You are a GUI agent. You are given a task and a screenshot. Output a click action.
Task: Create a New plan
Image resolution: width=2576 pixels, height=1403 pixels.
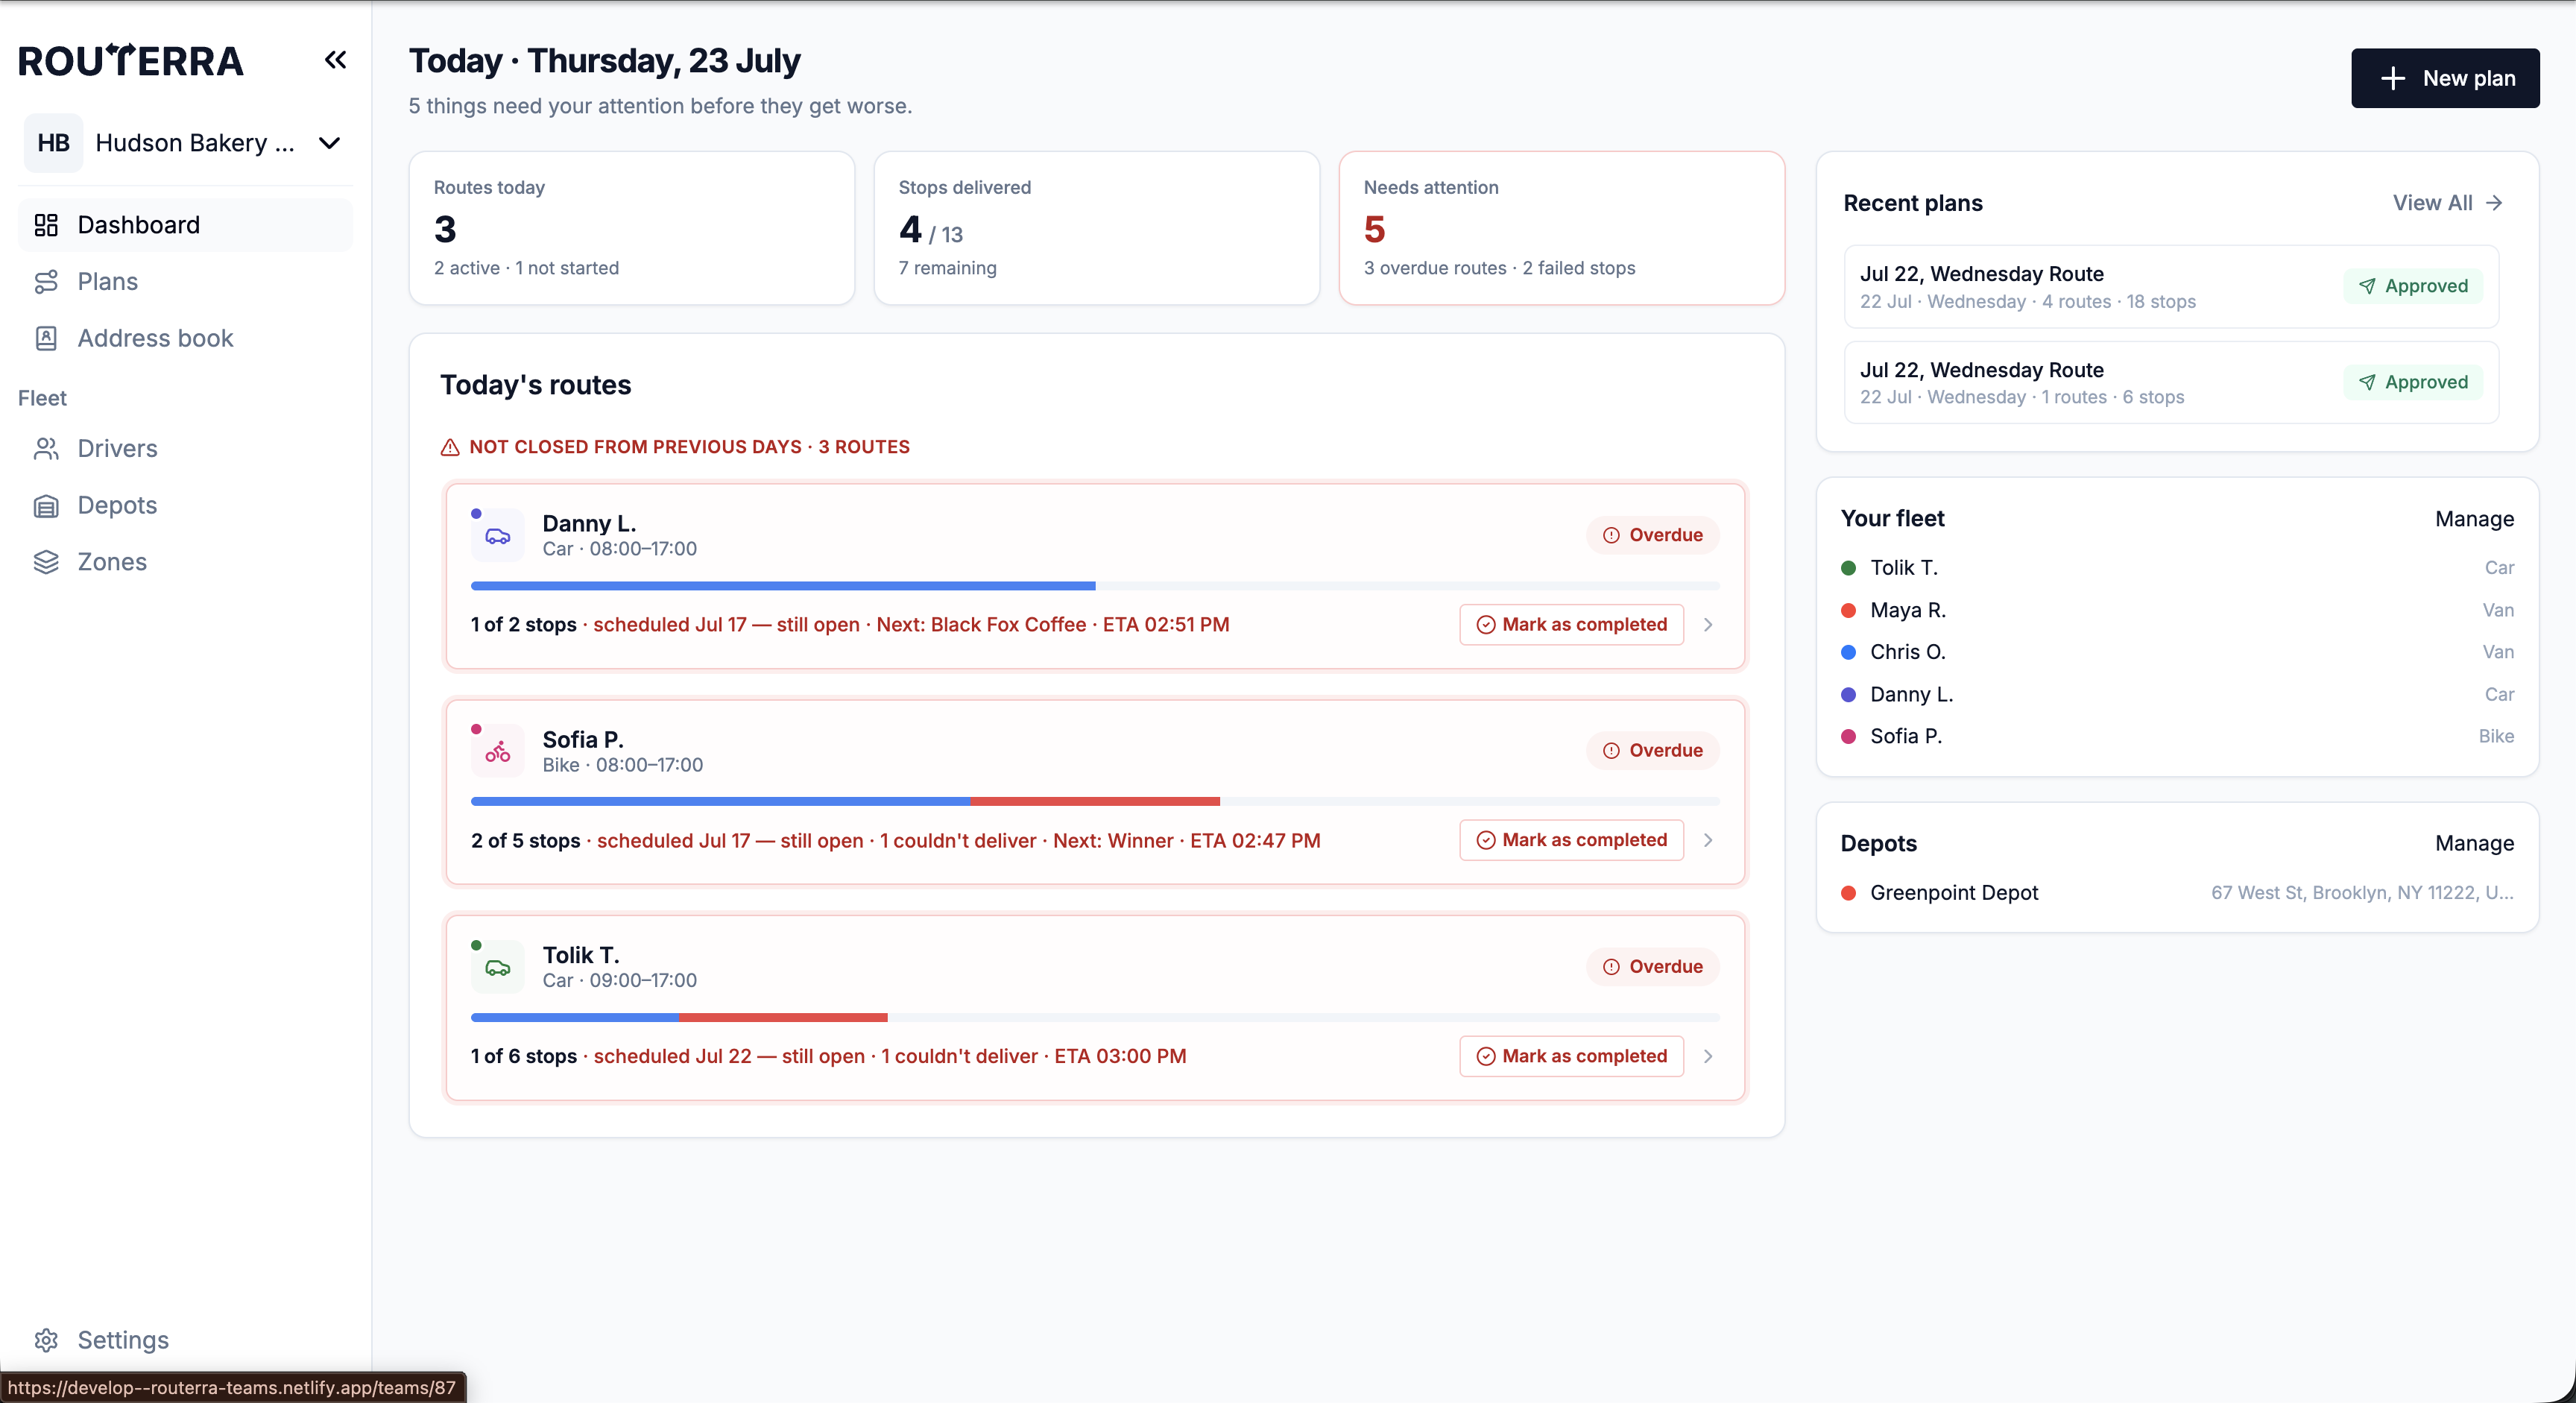coord(2445,78)
